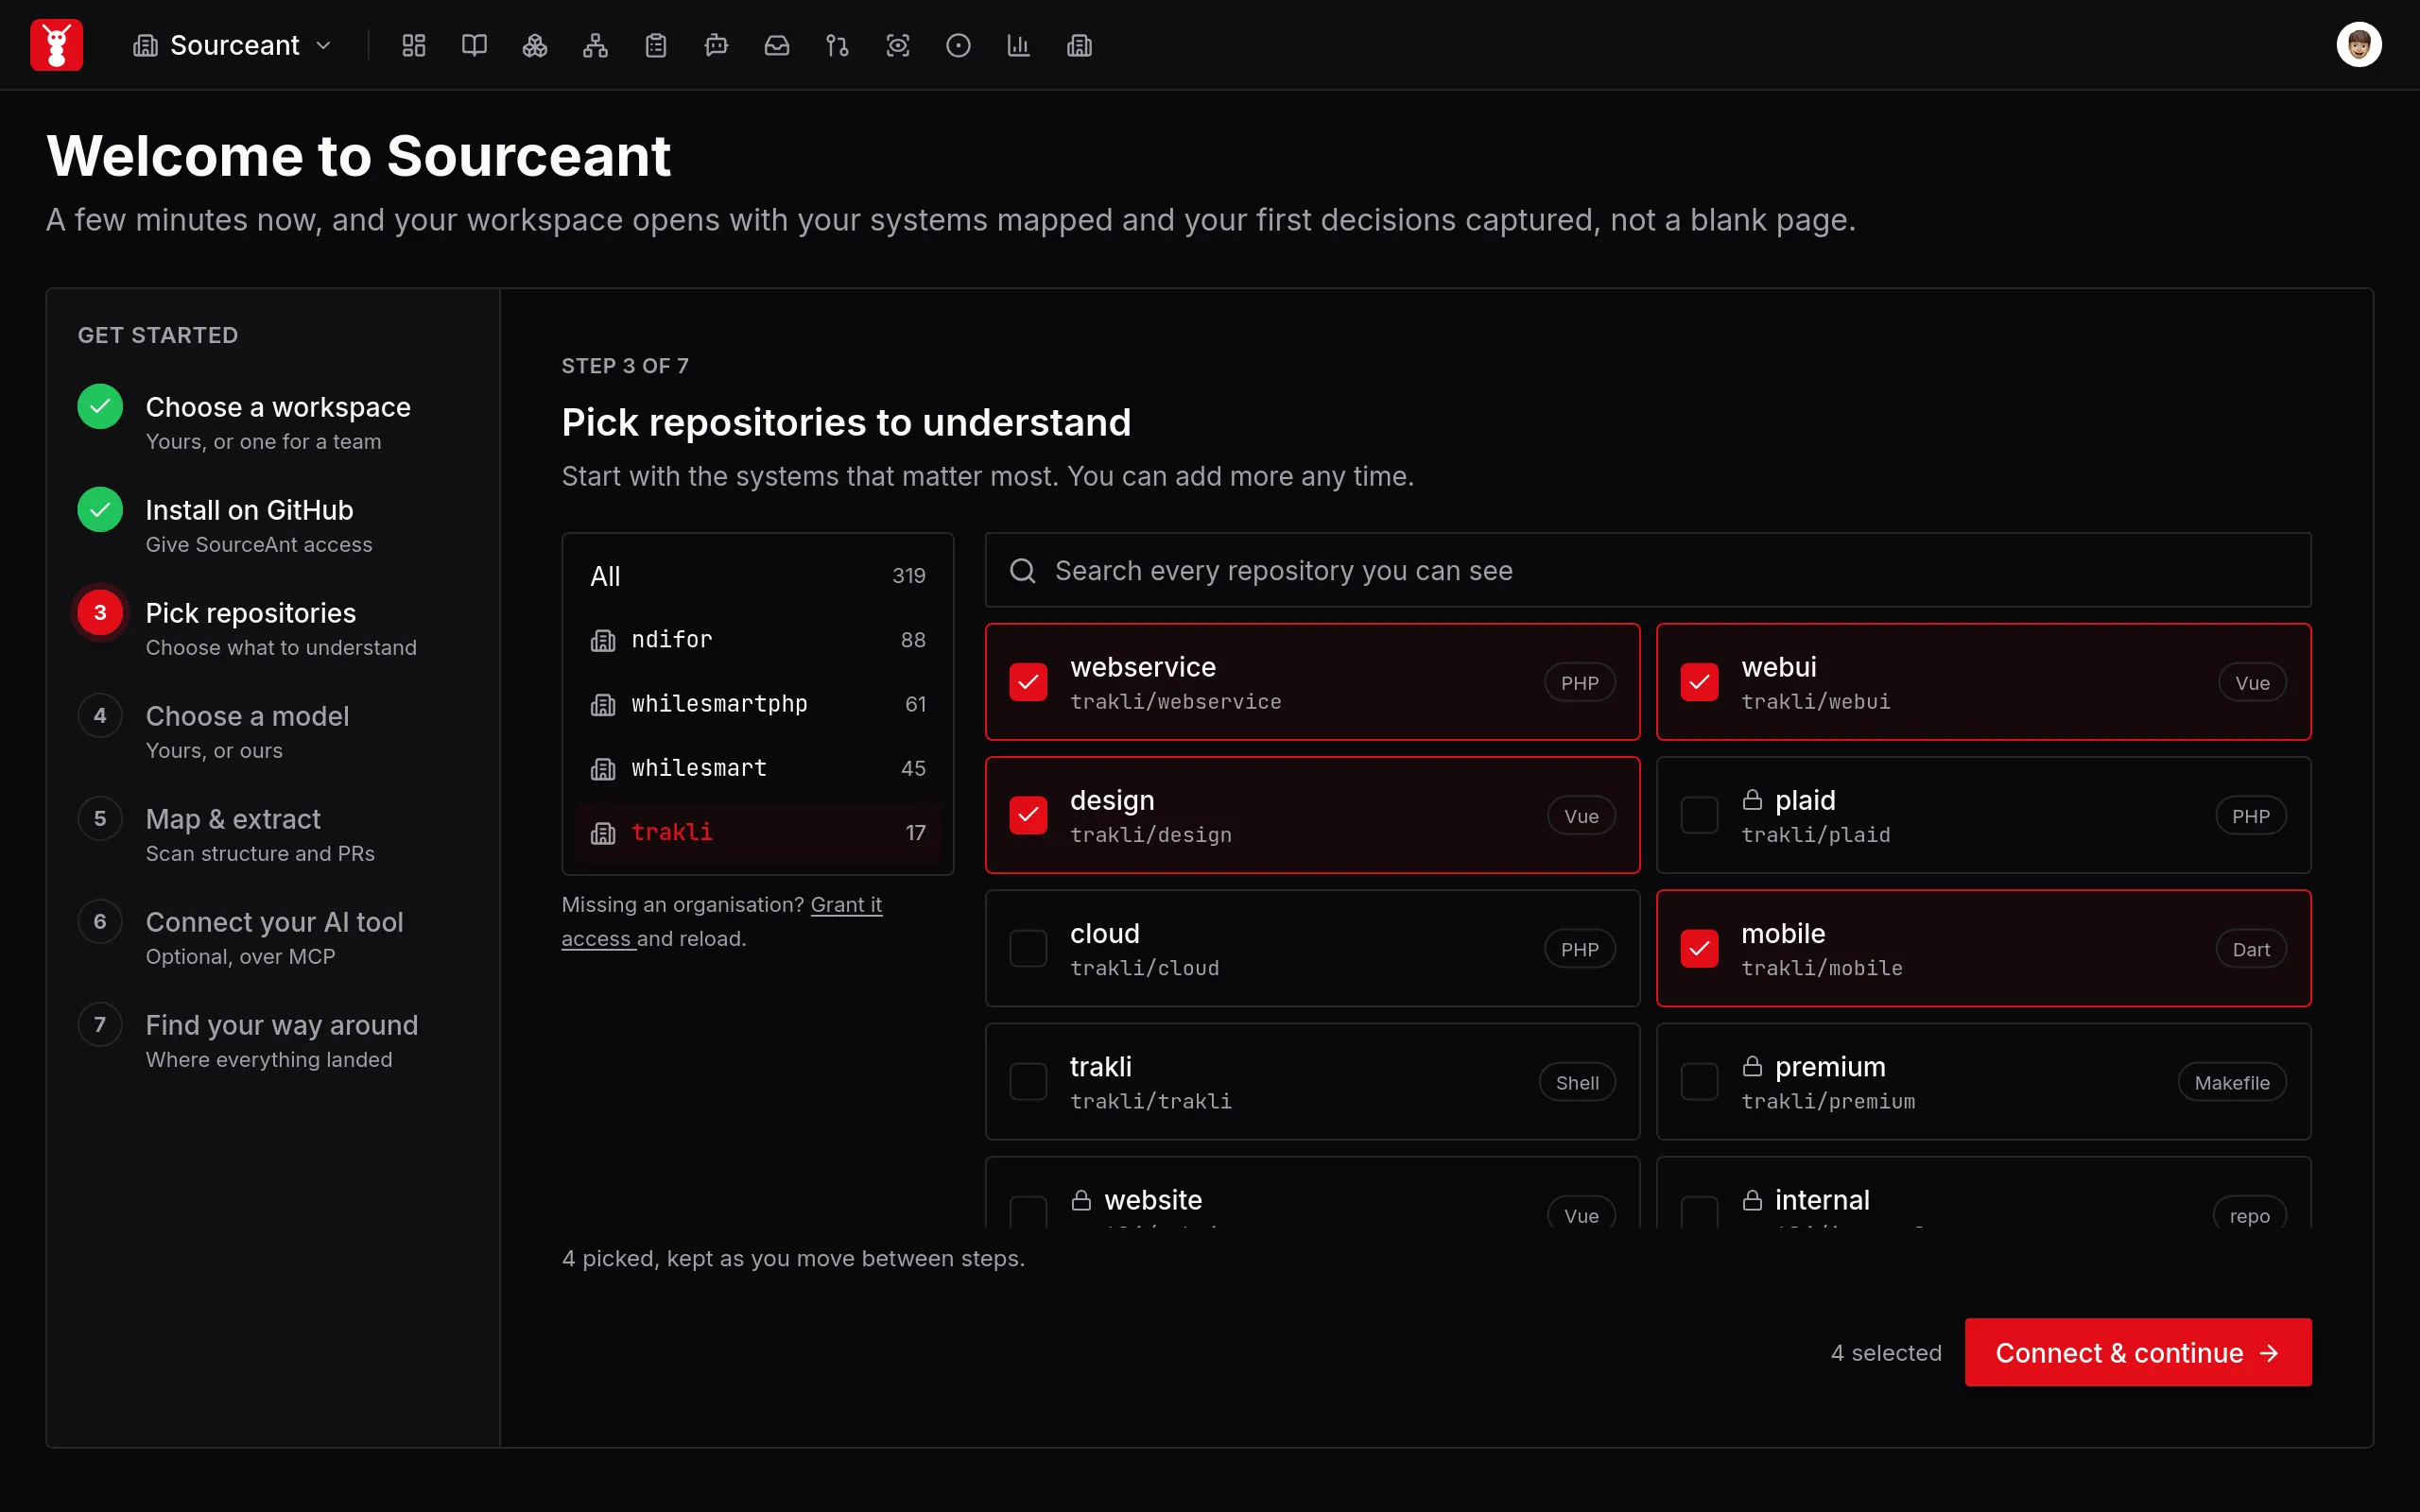Check the cloud repository checkbox
2420x1512 pixels.
pos(1028,948)
